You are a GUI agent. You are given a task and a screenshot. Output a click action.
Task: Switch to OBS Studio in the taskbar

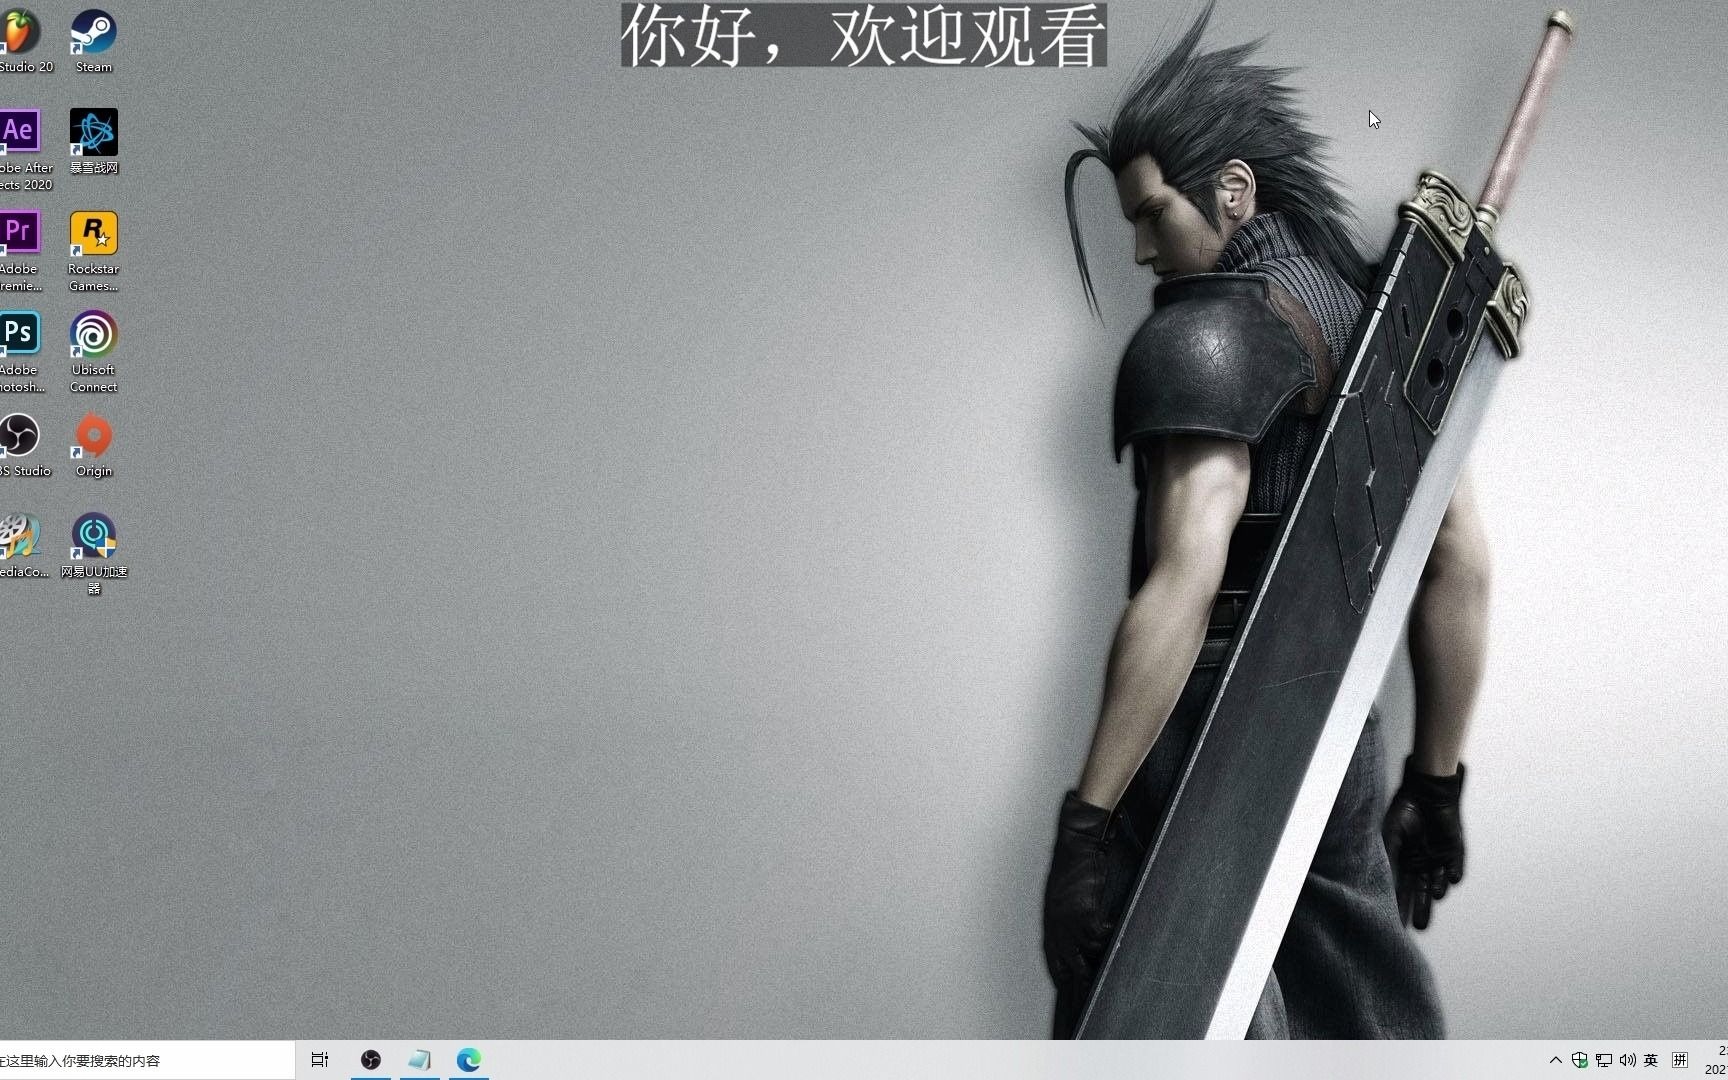click(x=371, y=1060)
